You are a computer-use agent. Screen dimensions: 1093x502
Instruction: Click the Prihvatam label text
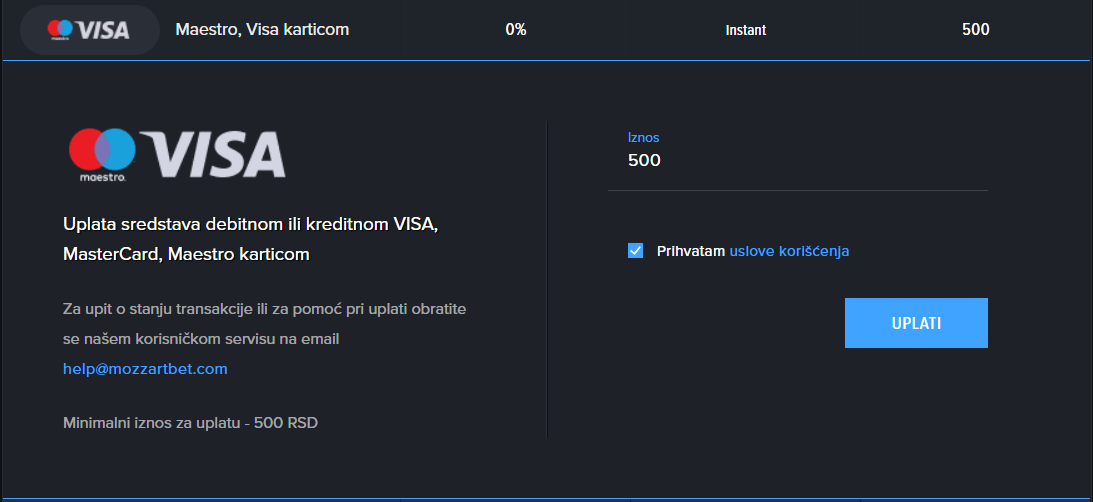[x=691, y=251]
